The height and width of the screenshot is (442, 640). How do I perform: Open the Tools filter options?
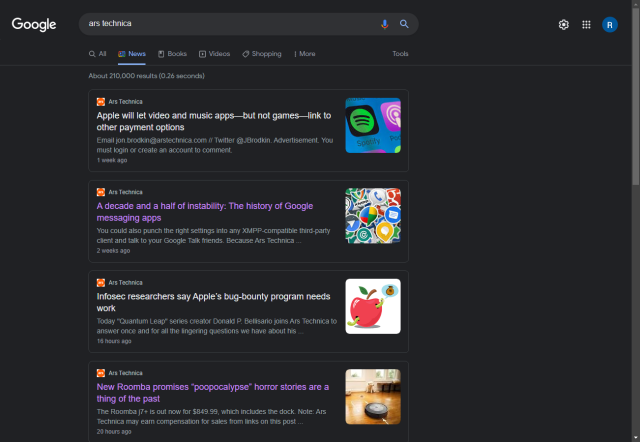click(x=400, y=54)
